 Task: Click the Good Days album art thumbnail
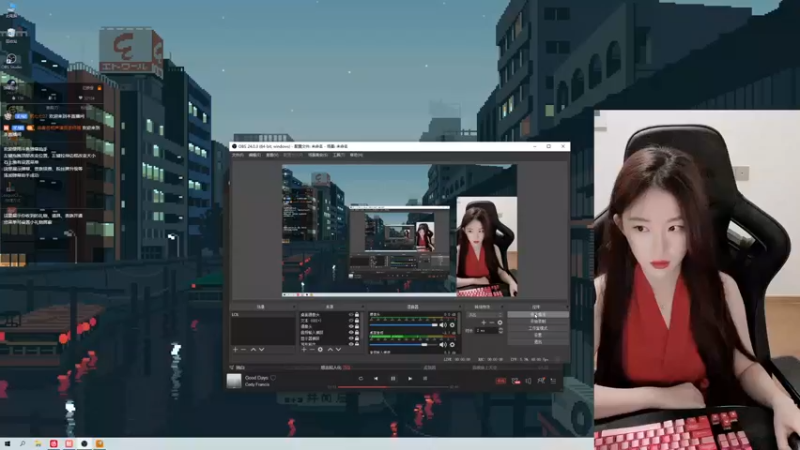pyautogui.click(x=234, y=381)
